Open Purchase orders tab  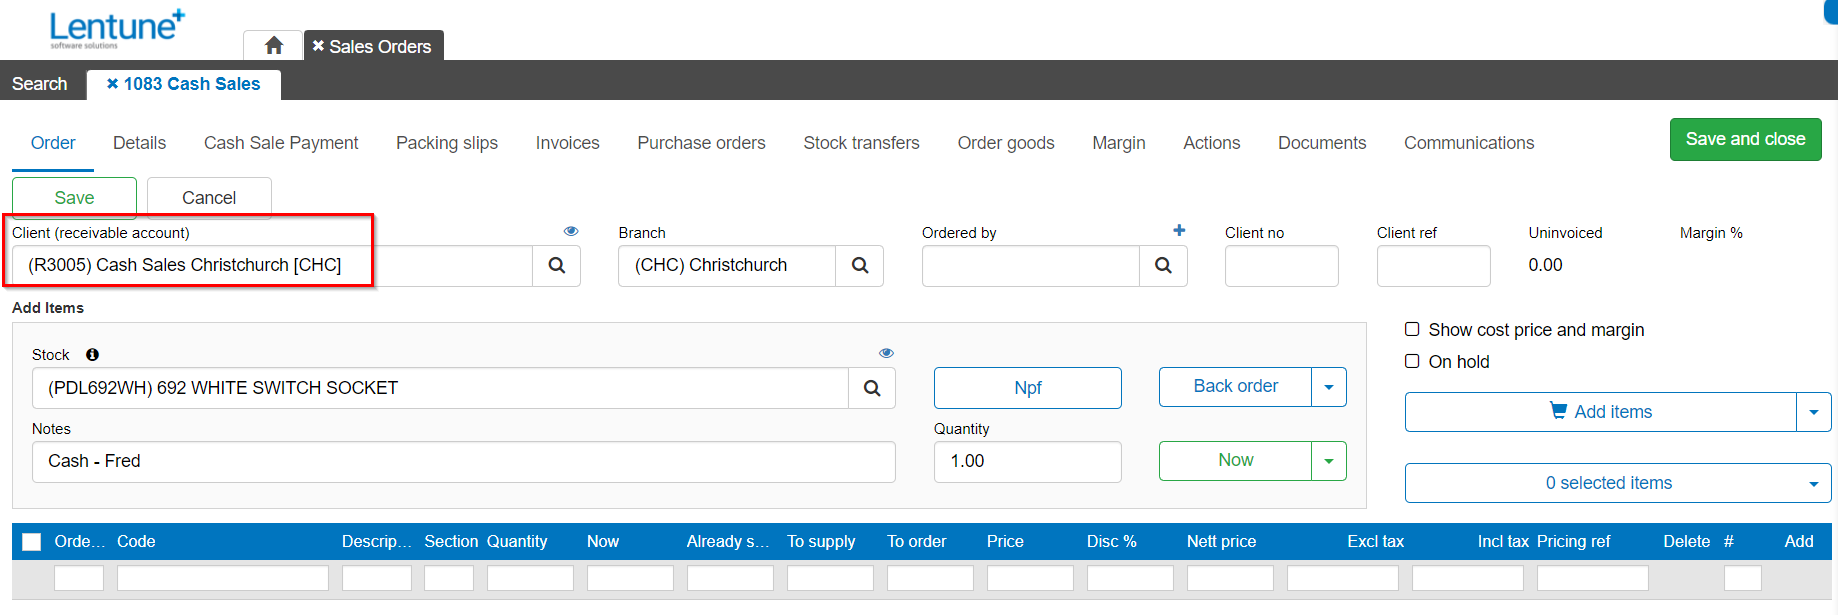(701, 143)
